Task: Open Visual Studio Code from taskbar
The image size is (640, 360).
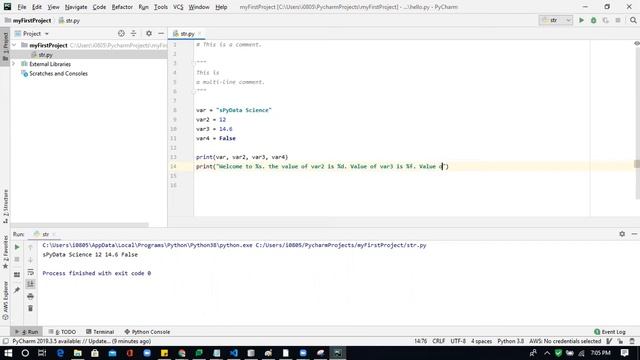Action: 234,353
